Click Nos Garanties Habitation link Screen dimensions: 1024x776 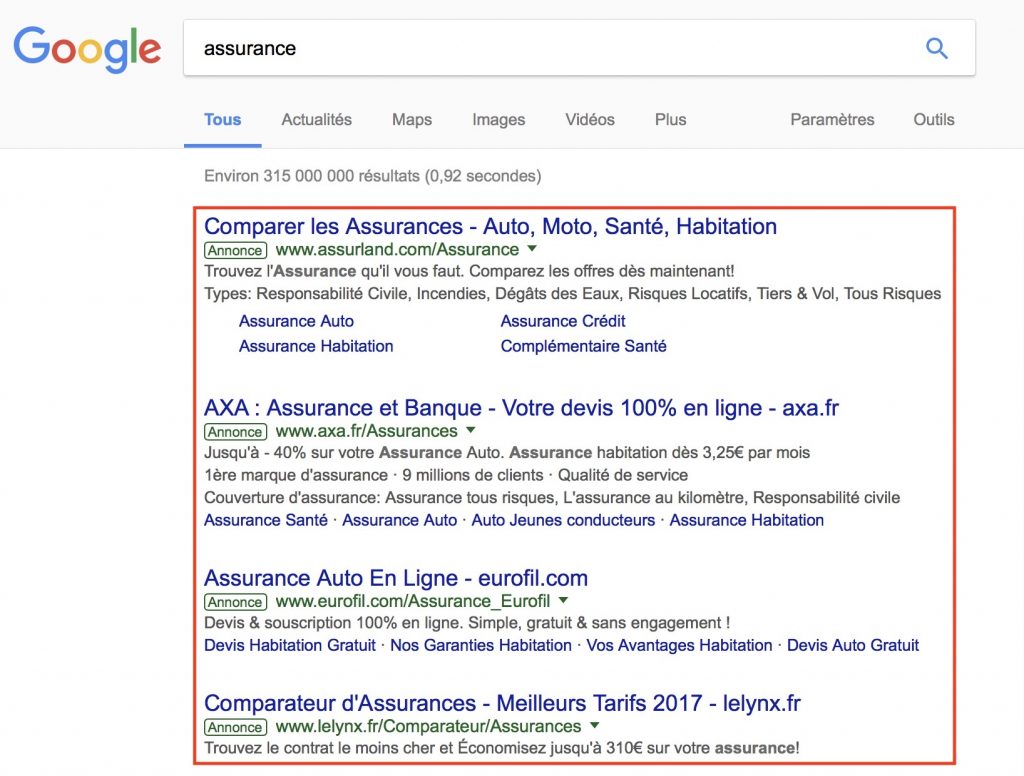point(481,645)
